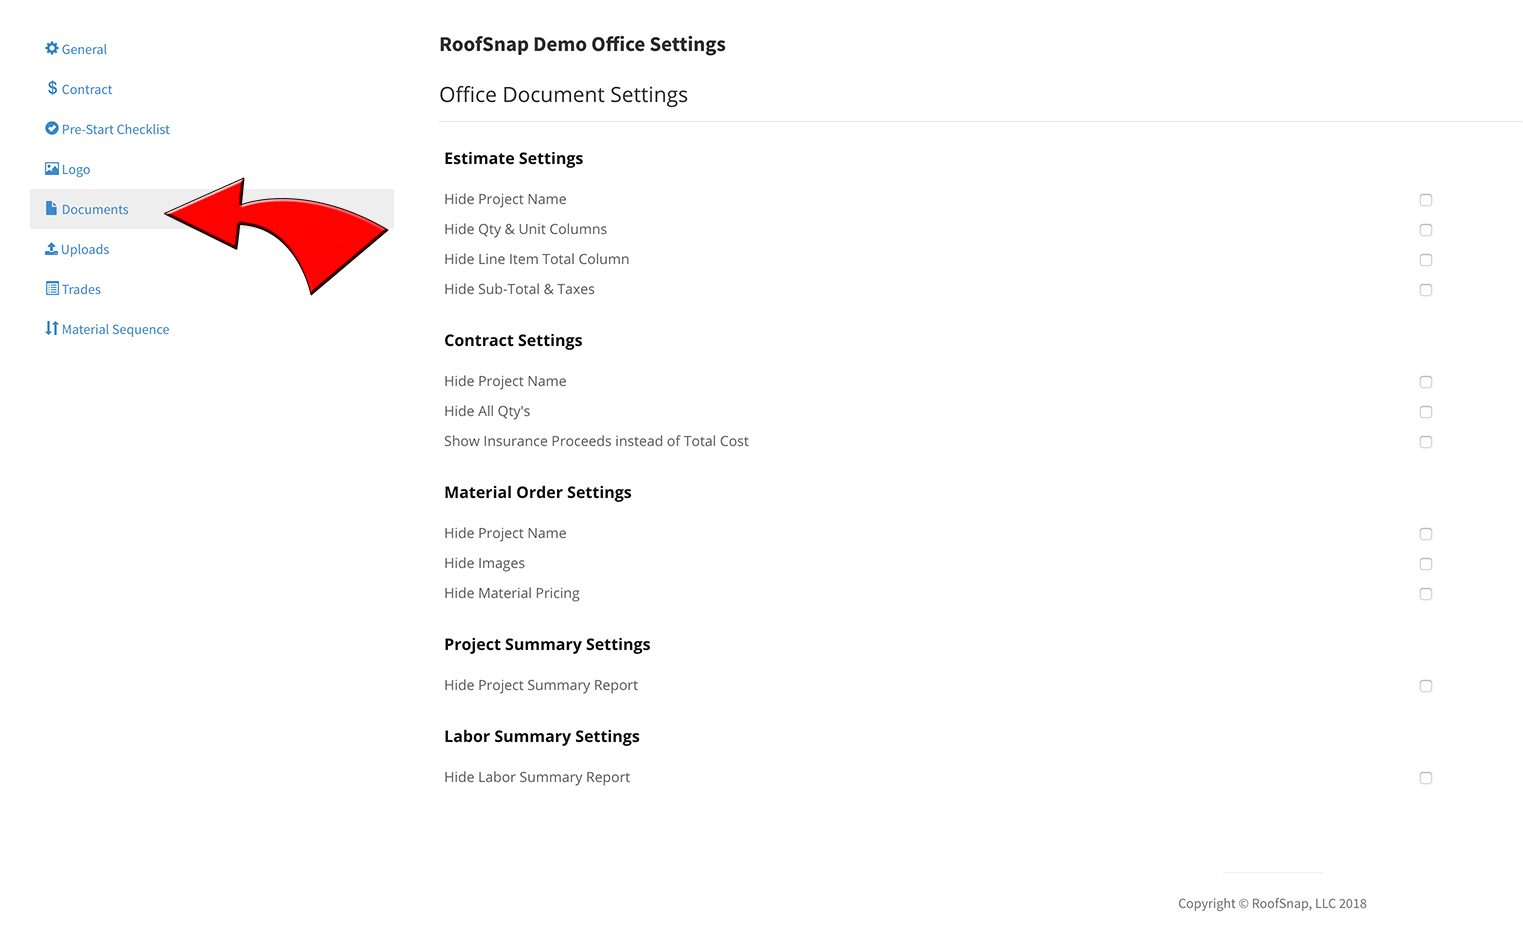Viewport: 1523px width, 930px height.
Task: Click the file icon beside Documents
Action: click(x=52, y=208)
